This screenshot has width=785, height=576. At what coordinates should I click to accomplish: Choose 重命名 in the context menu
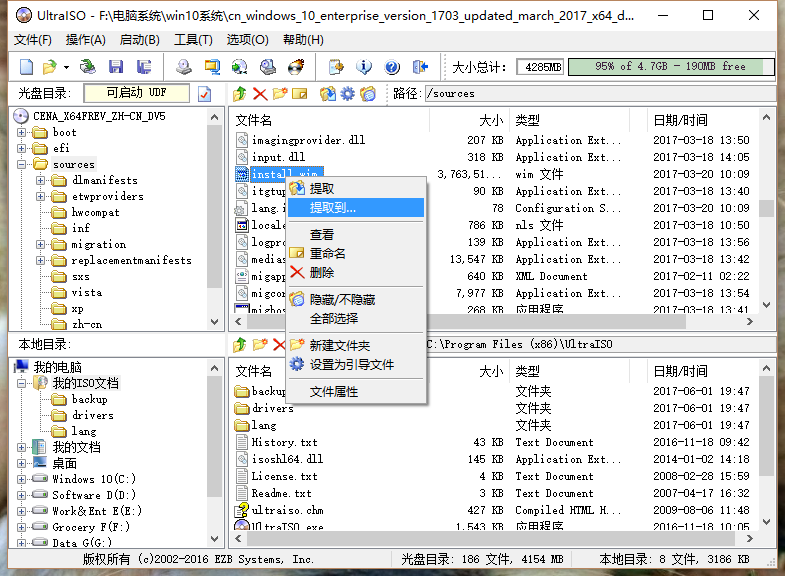coord(356,253)
